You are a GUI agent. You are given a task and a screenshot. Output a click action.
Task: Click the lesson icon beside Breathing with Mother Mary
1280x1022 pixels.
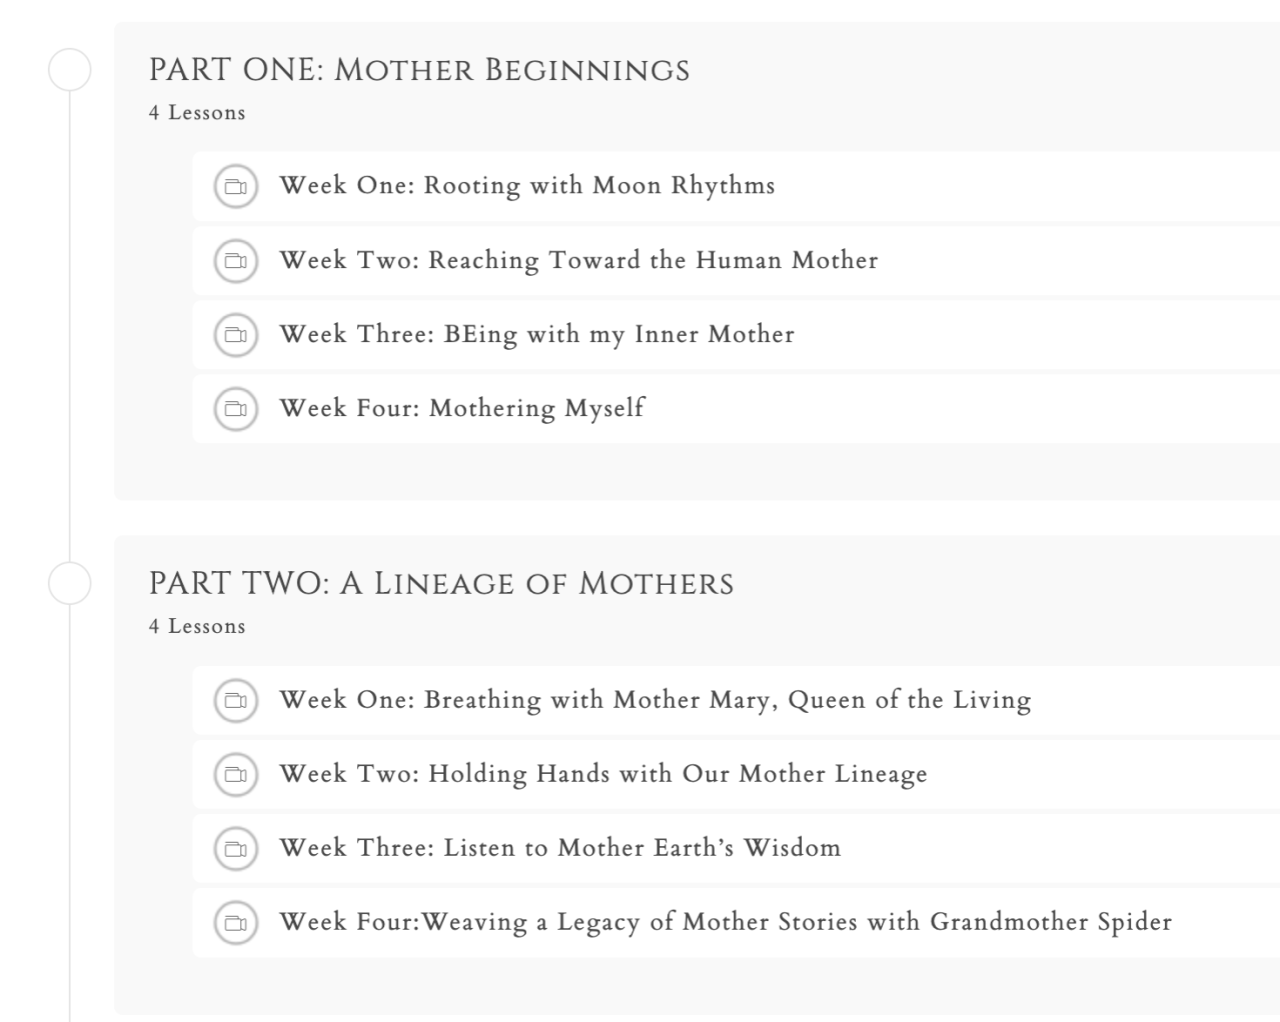(x=236, y=700)
